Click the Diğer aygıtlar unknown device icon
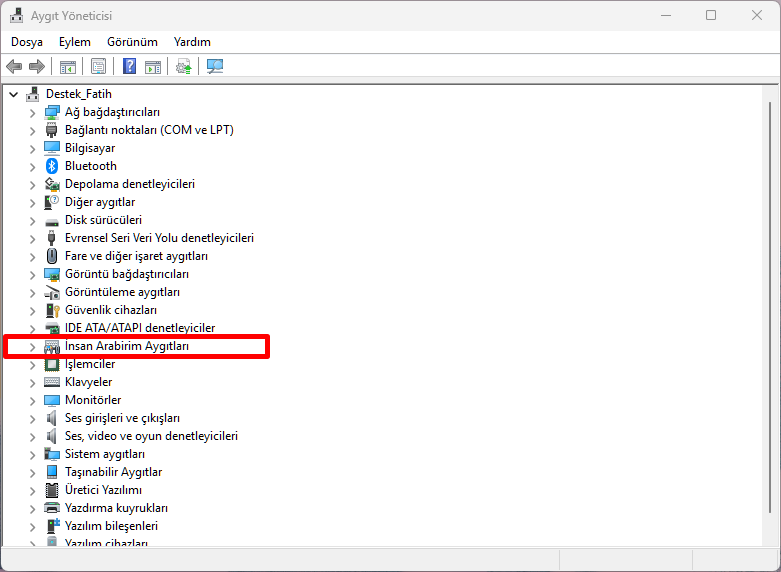Screen dimensions: 781x572 pos(52,202)
